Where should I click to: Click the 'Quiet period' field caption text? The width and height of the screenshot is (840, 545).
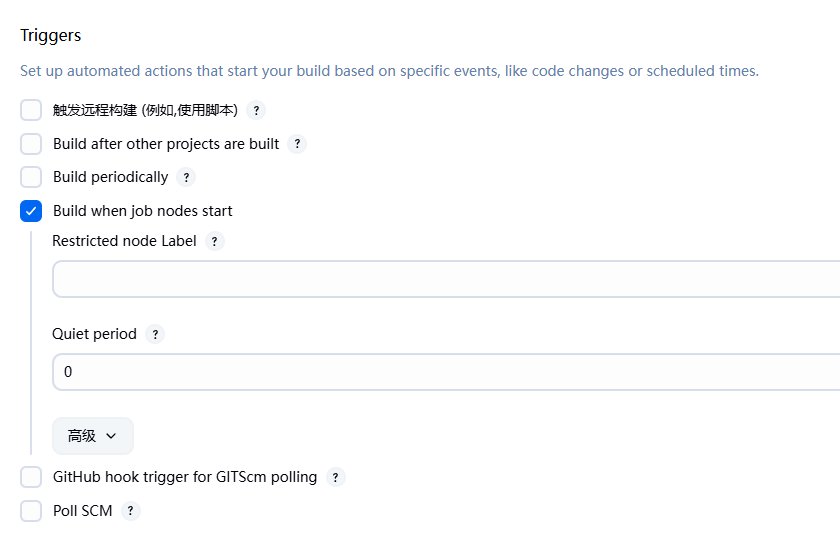(x=94, y=334)
